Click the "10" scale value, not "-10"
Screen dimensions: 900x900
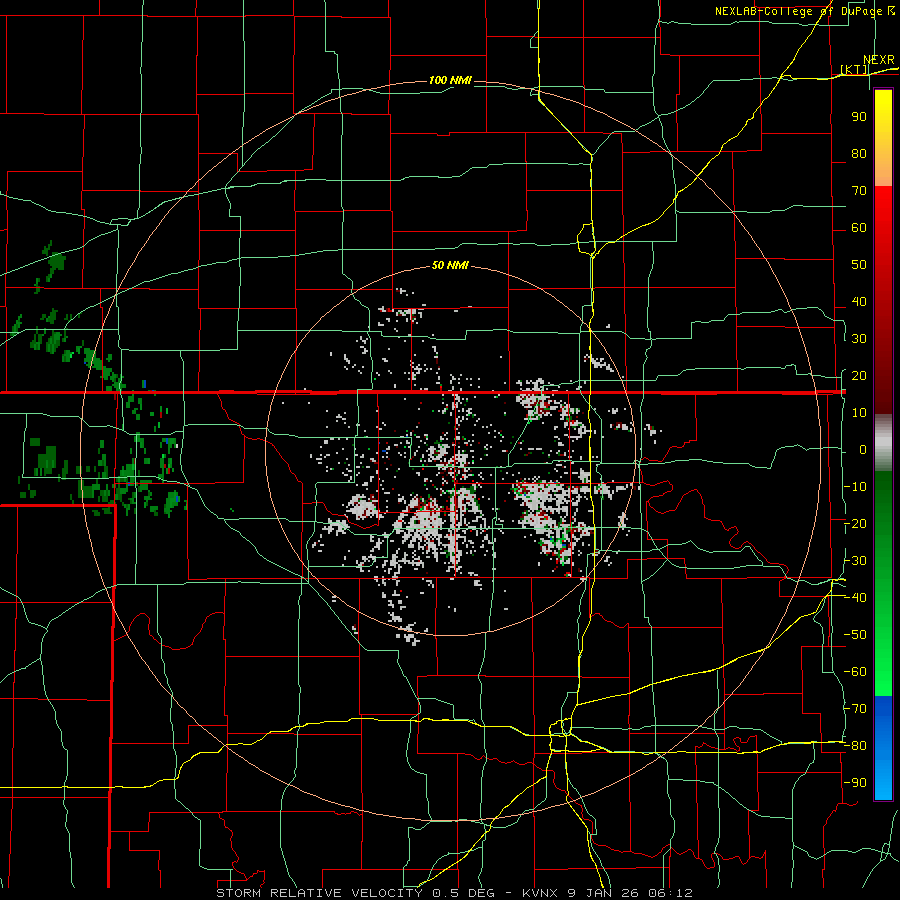click(859, 413)
